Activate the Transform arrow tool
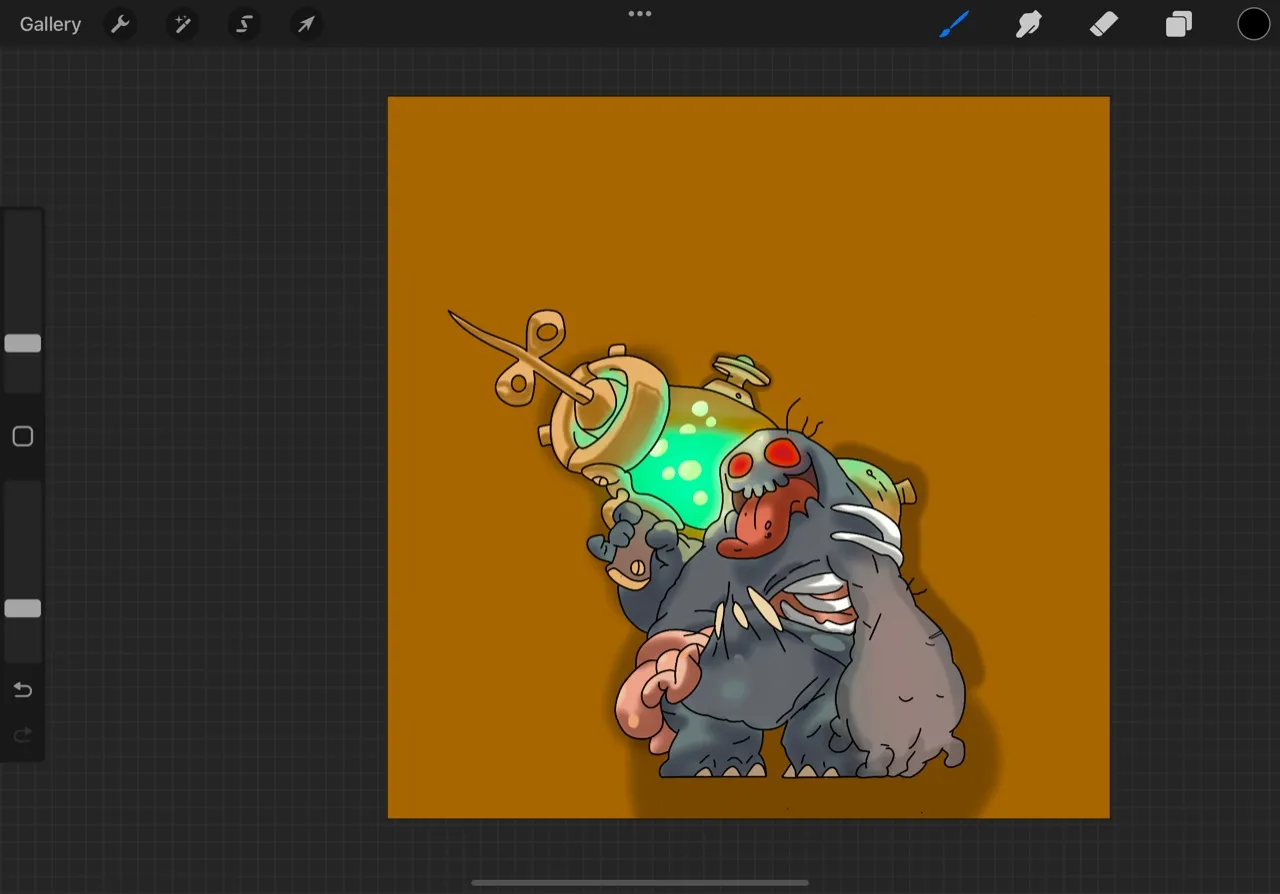Screen dimensions: 1280x894 pos(306,24)
